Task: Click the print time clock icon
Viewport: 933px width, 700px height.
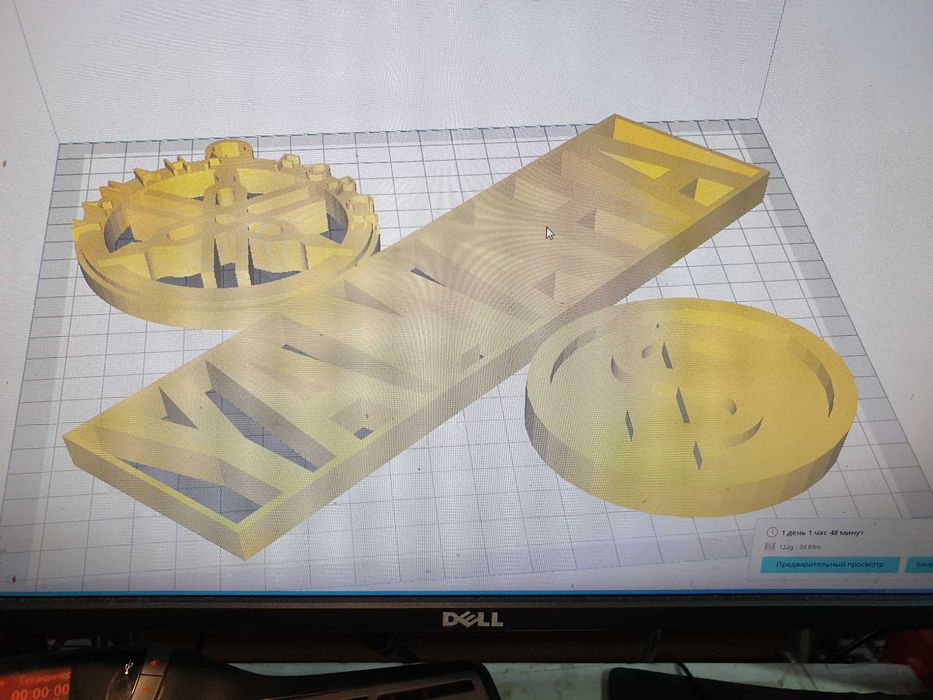Action: tap(772, 532)
